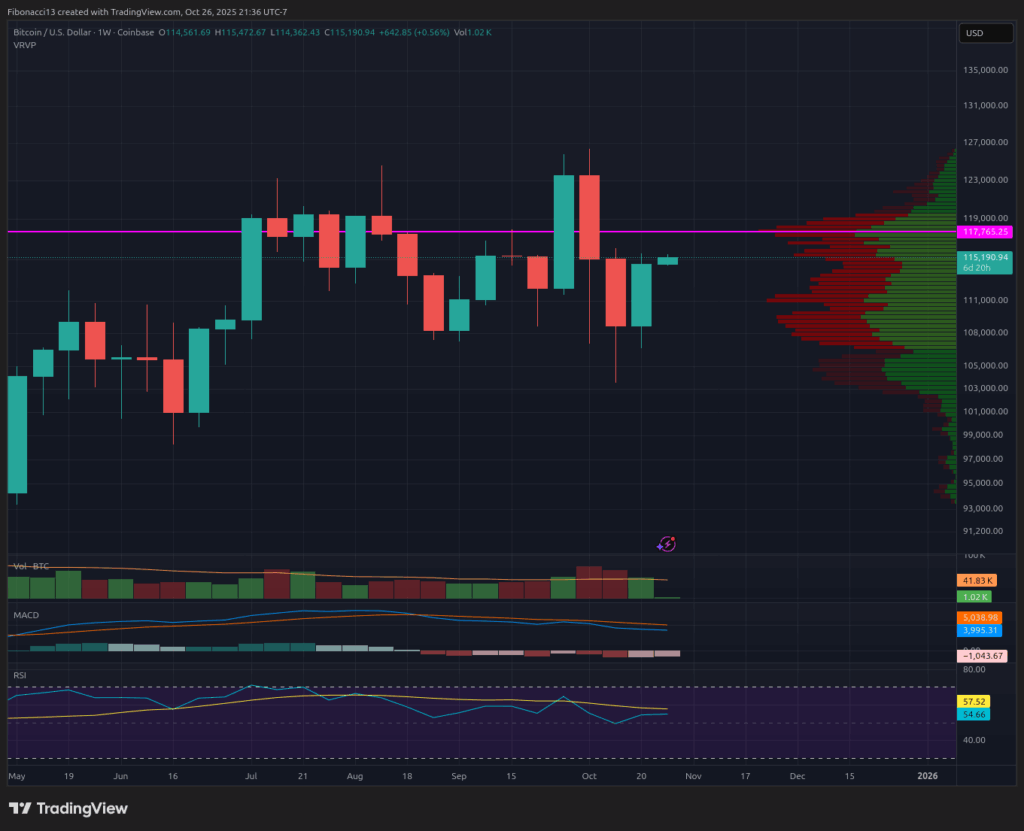The image size is (1024, 831).
Task: Click the blue 3,995.31 MACD signal value
Action: [x=981, y=631]
